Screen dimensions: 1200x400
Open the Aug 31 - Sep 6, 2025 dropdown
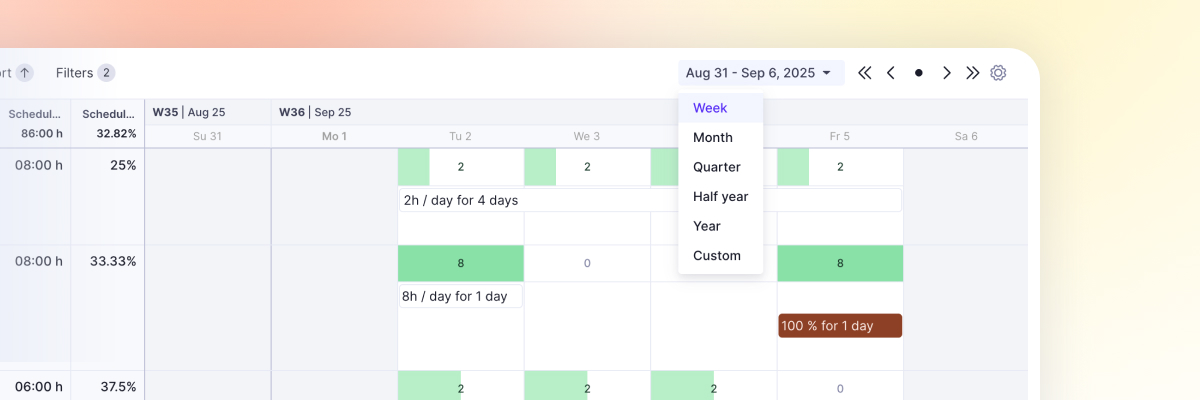coord(760,73)
